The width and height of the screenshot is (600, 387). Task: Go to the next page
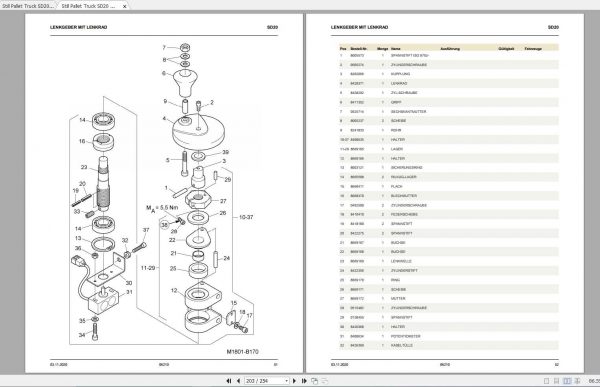pyautogui.click(x=294, y=381)
